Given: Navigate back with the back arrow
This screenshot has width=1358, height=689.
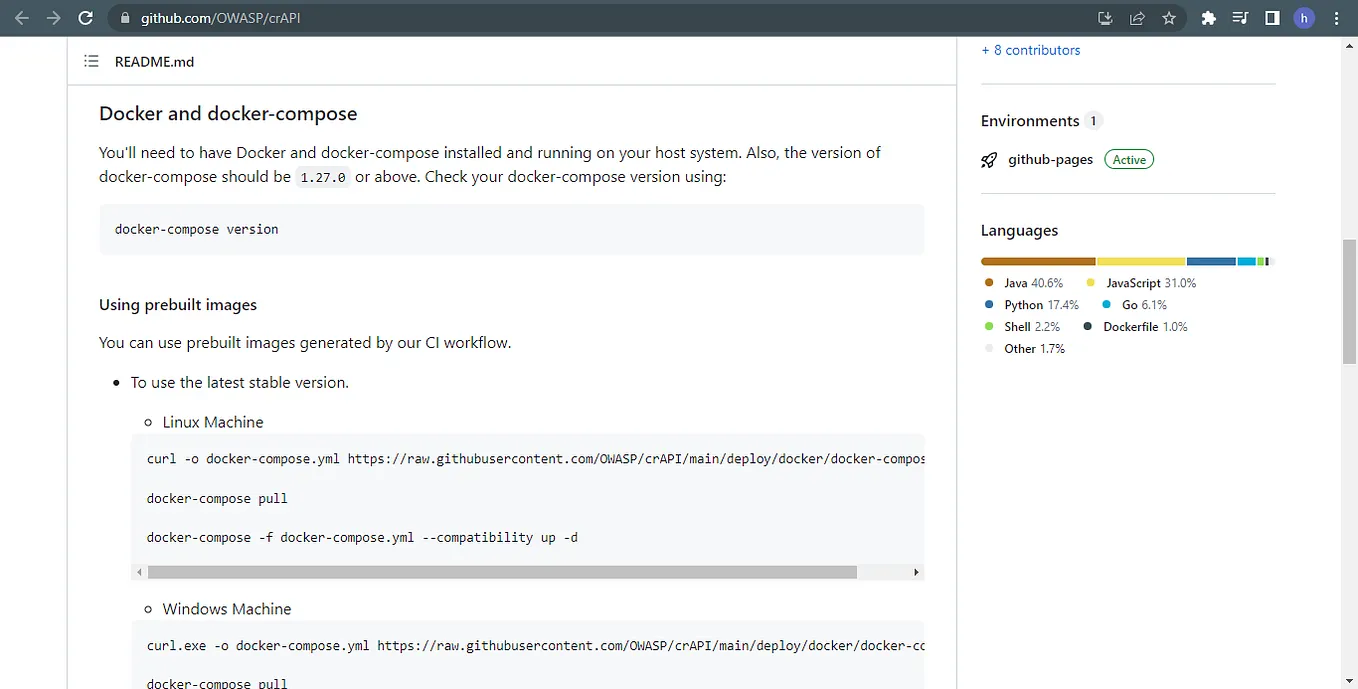Looking at the screenshot, I should (21, 17).
